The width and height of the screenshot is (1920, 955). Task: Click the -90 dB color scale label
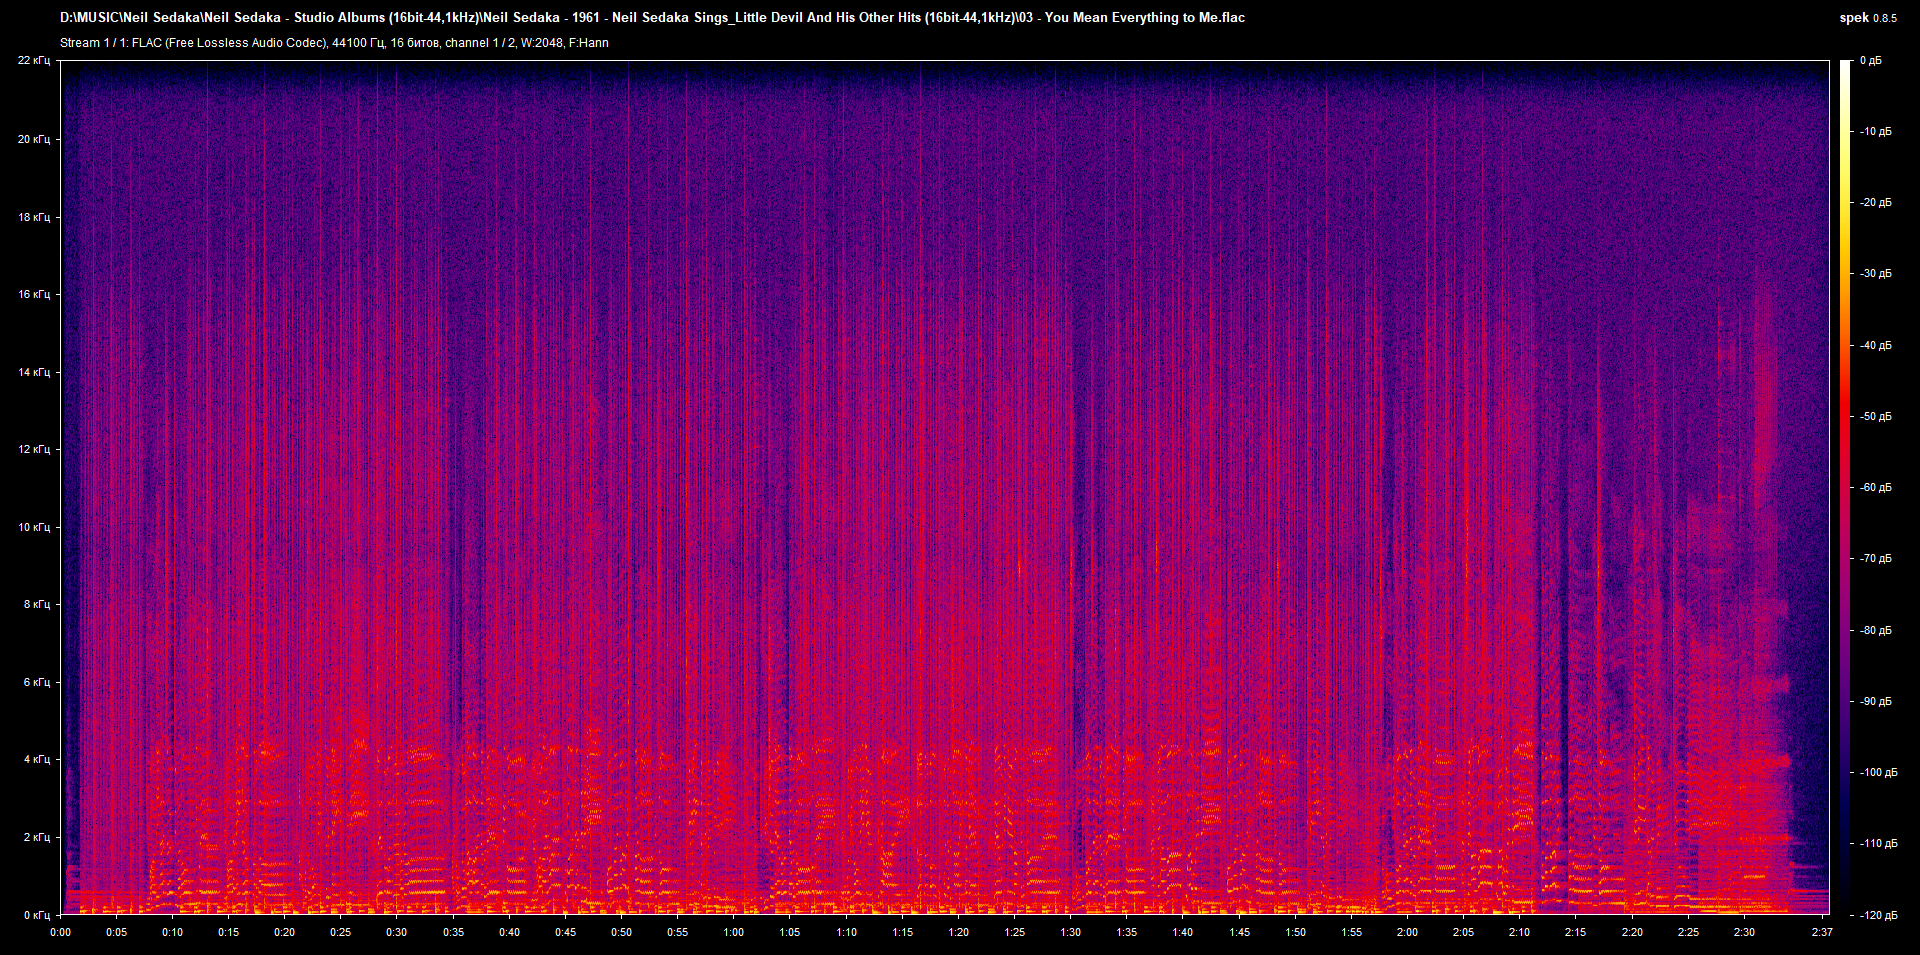tap(1875, 701)
